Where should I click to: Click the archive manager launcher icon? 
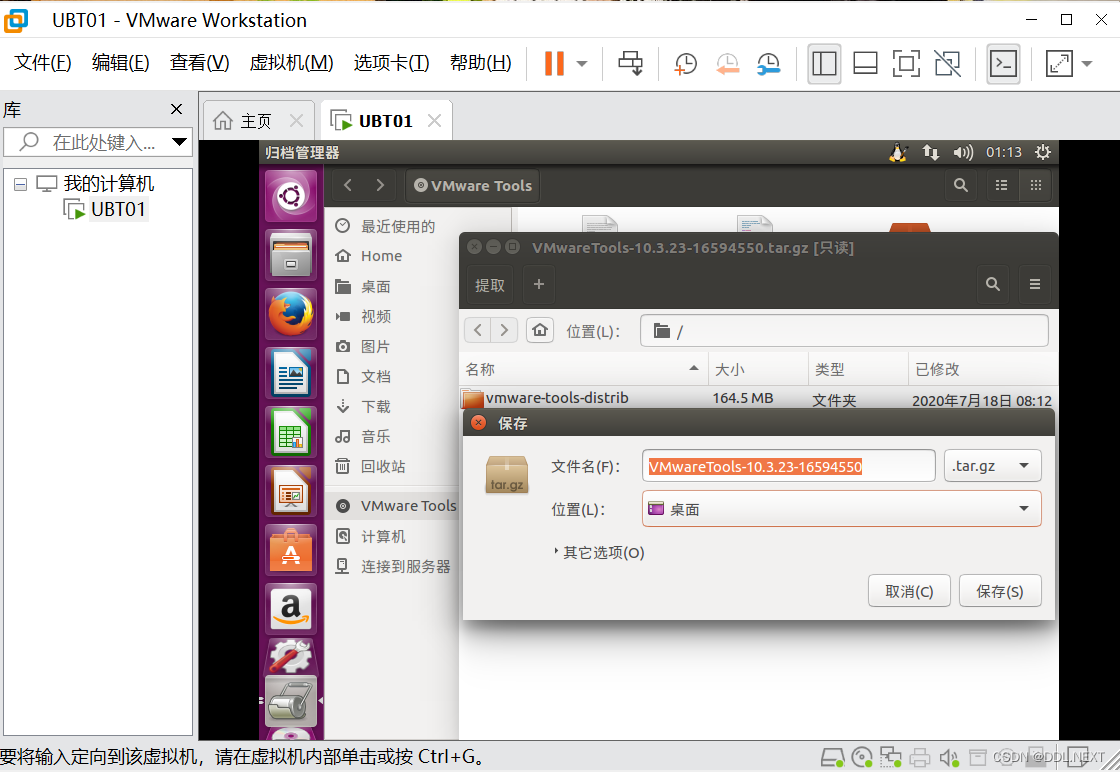pyautogui.click(x=291, y=701)
